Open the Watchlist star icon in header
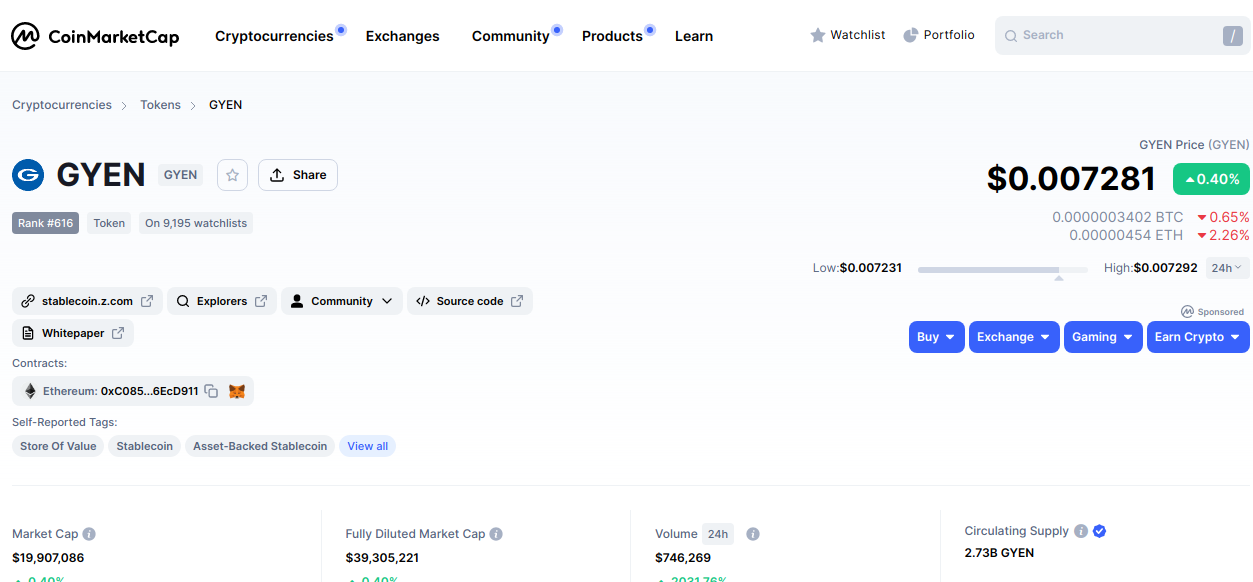The width and height of the screenshot is (1253, 582). pyautogui.click(x=818, y=35)
